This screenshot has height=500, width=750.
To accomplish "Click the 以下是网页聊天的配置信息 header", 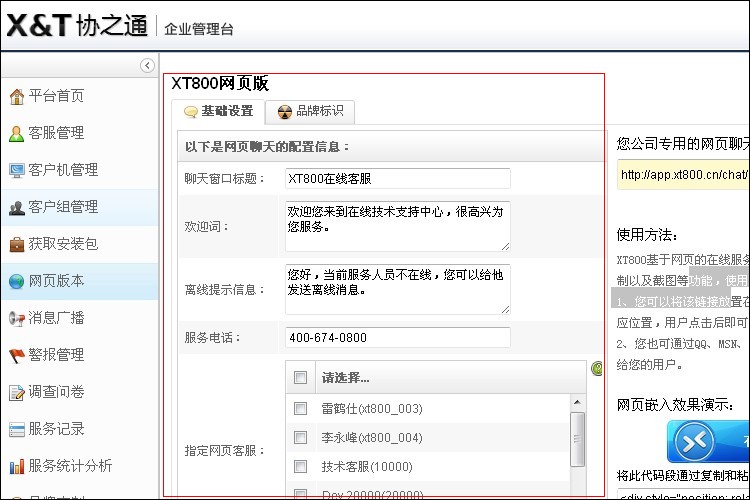I will point(267,147).
